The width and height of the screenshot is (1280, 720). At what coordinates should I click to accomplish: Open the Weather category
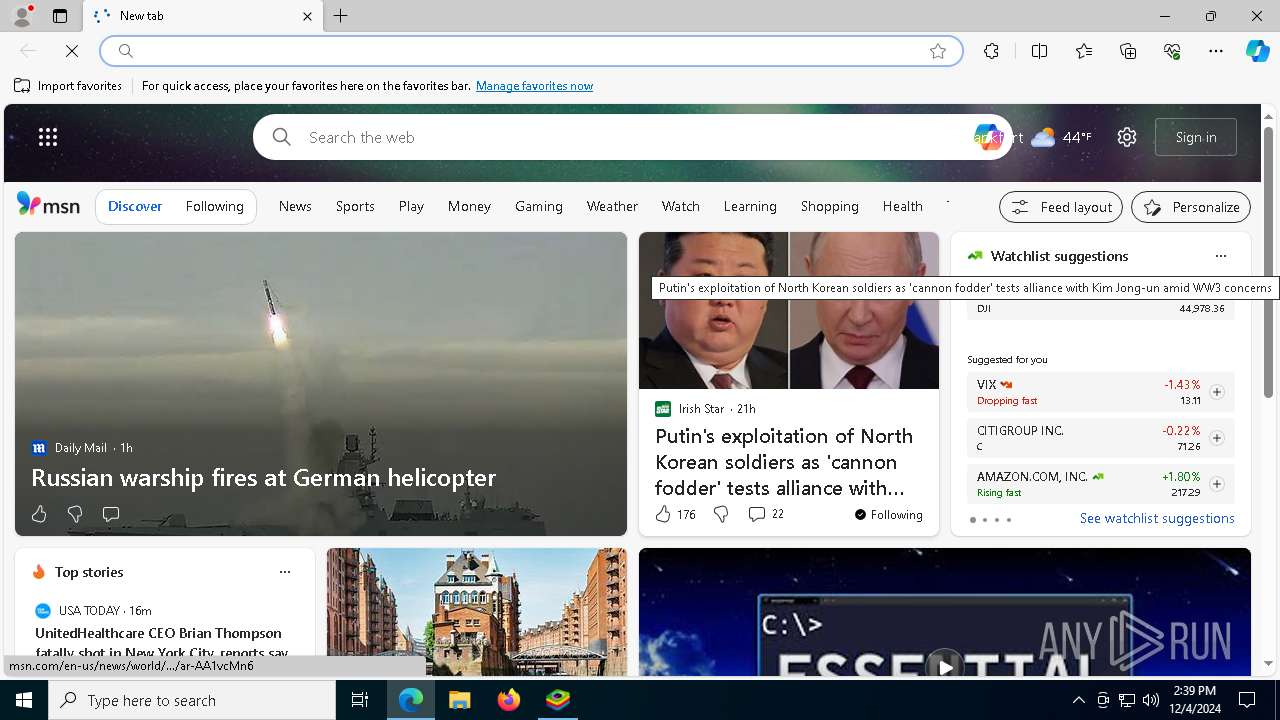(x=612, y=206)
